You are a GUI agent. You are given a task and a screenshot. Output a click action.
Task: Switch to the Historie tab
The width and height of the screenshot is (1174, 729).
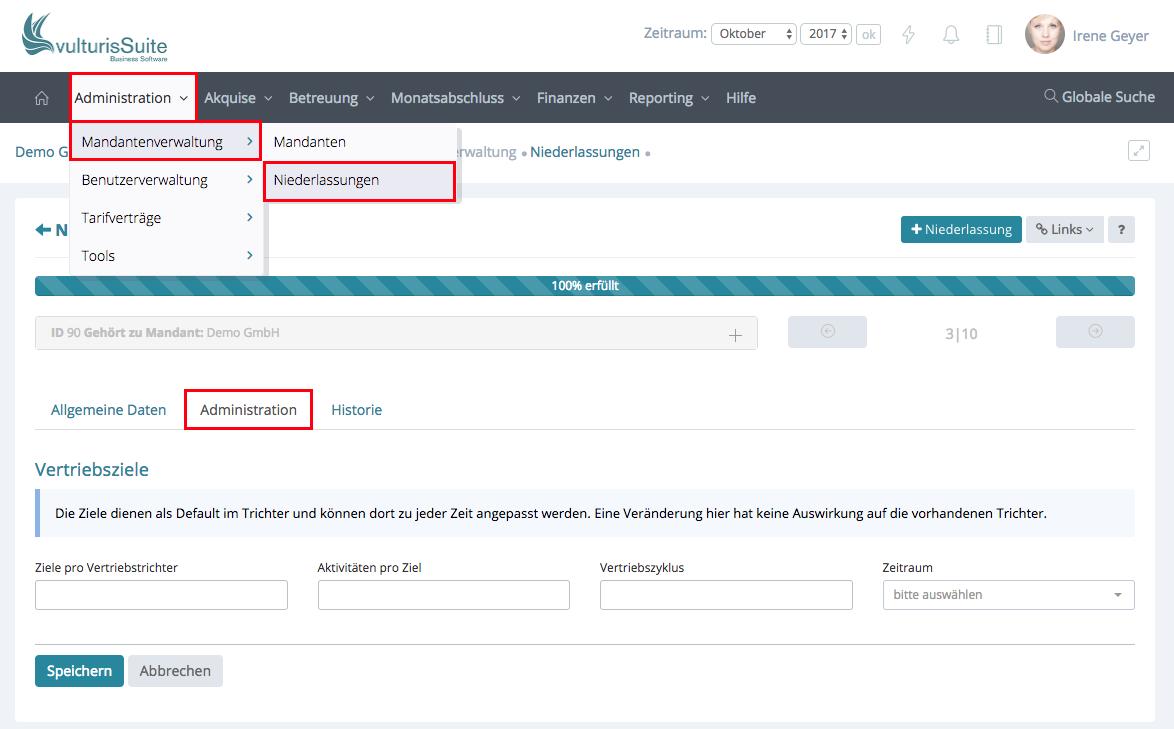[x=356, y=410]
